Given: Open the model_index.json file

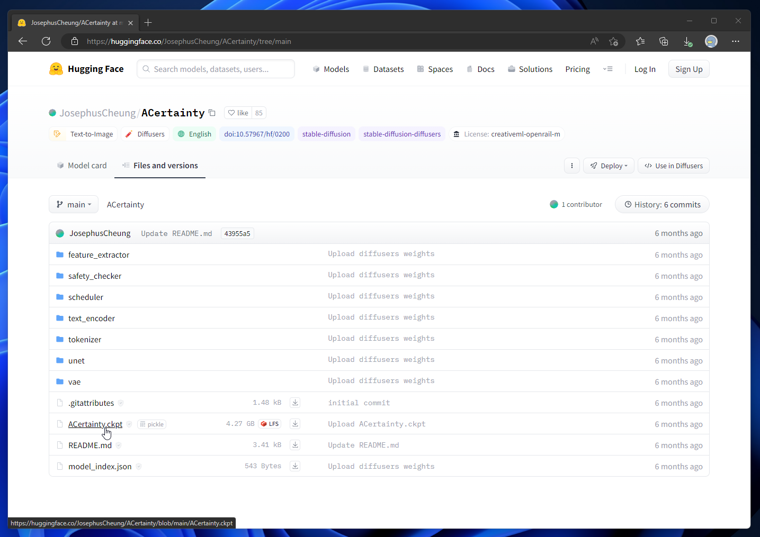Looking at the screenshot, I should click(99, 466).
